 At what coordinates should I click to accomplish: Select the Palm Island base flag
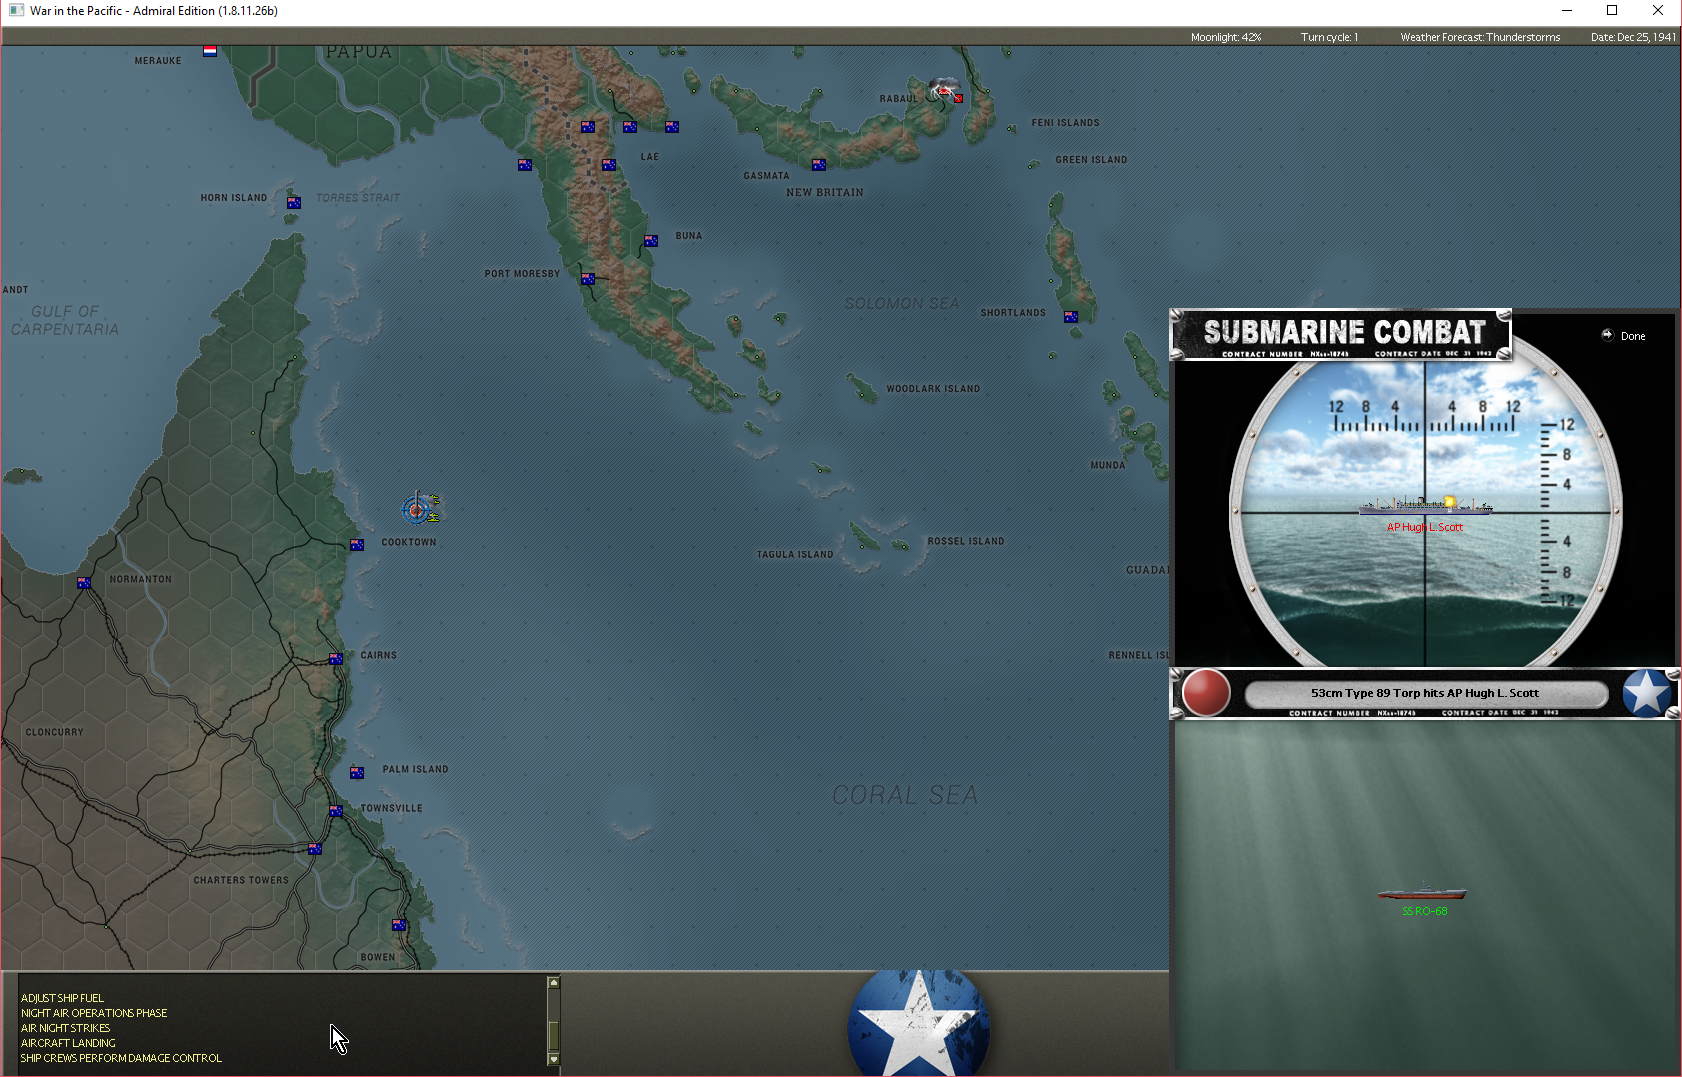pos(357,773)
